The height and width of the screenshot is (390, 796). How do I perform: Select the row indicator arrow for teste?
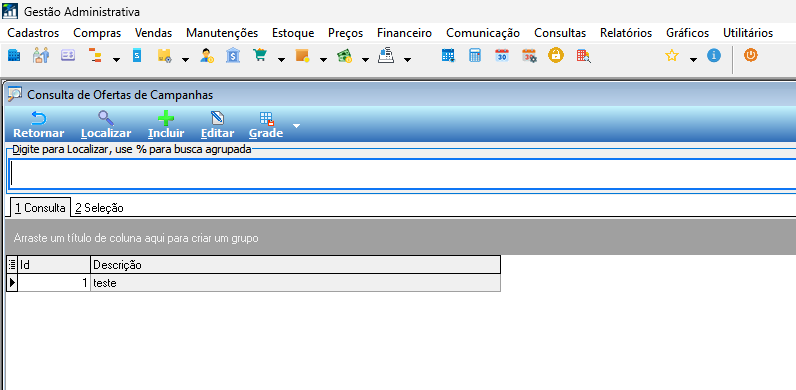click(12, 283)
